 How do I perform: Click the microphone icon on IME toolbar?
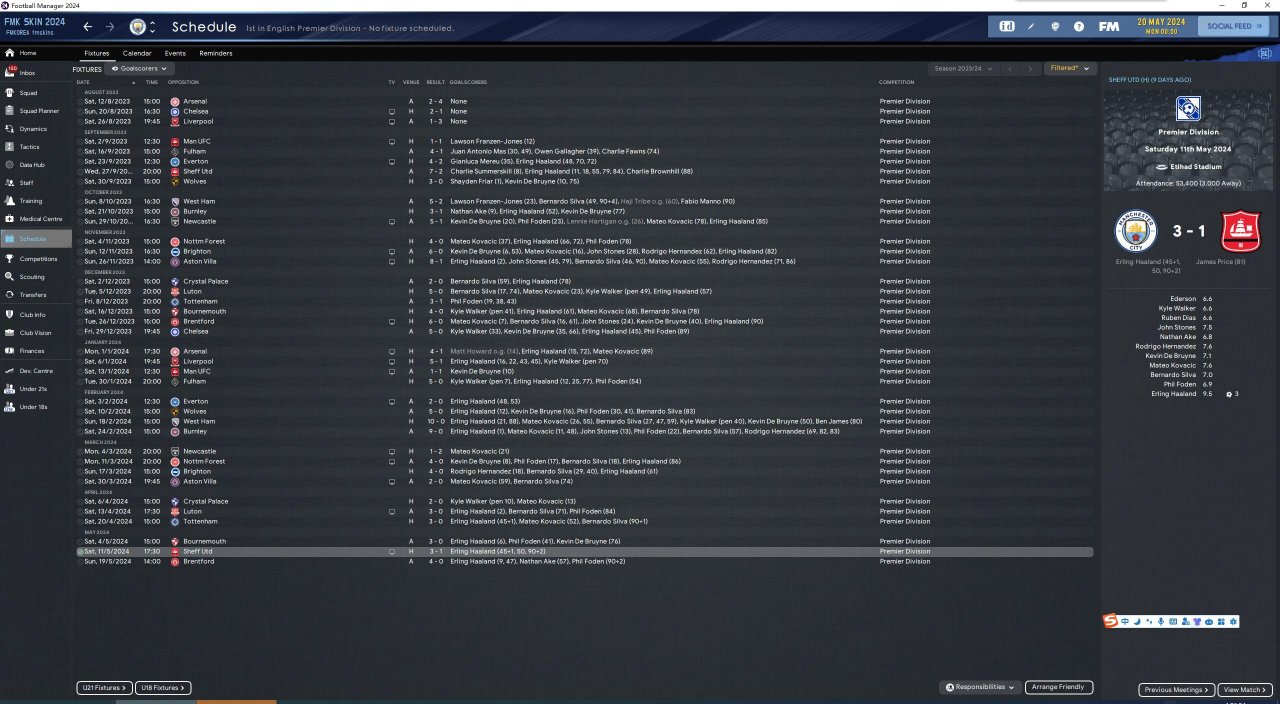[1160, 622]
